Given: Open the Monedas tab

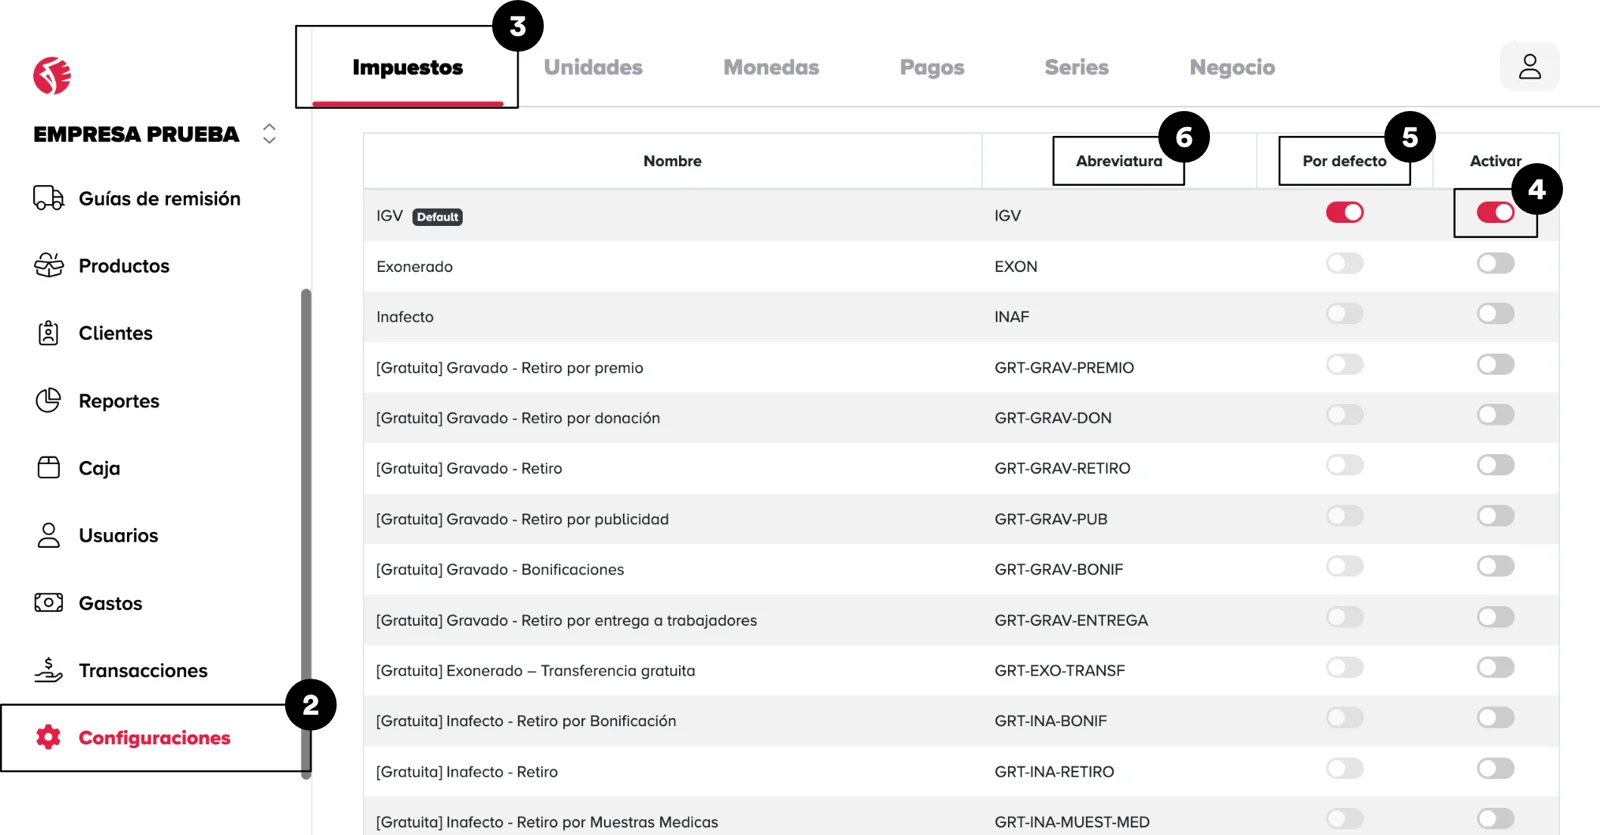Looking at the screenshot, I should click(771, 67).
